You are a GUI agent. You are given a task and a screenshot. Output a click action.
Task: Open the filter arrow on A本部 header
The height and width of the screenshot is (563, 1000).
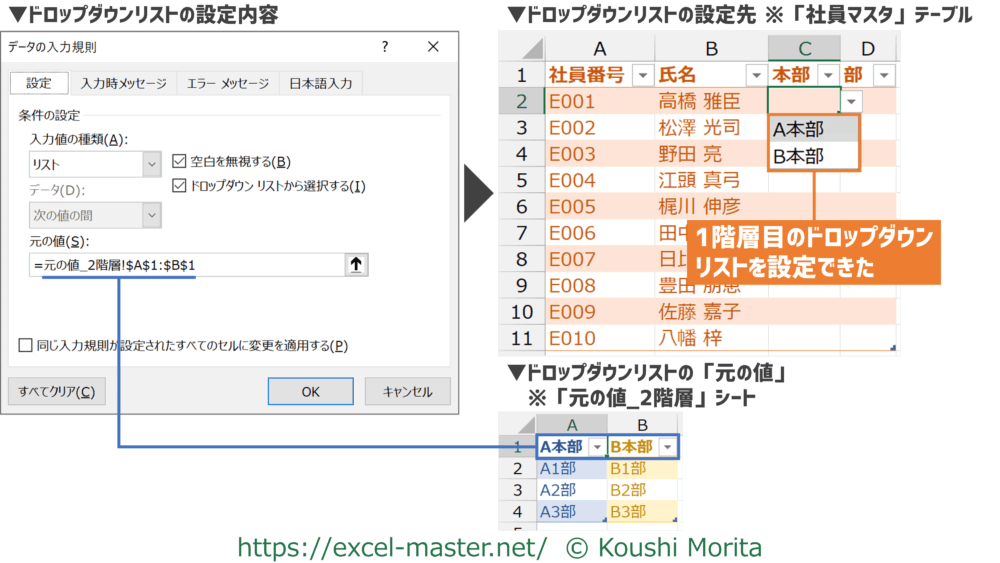(x=598, y=446)
